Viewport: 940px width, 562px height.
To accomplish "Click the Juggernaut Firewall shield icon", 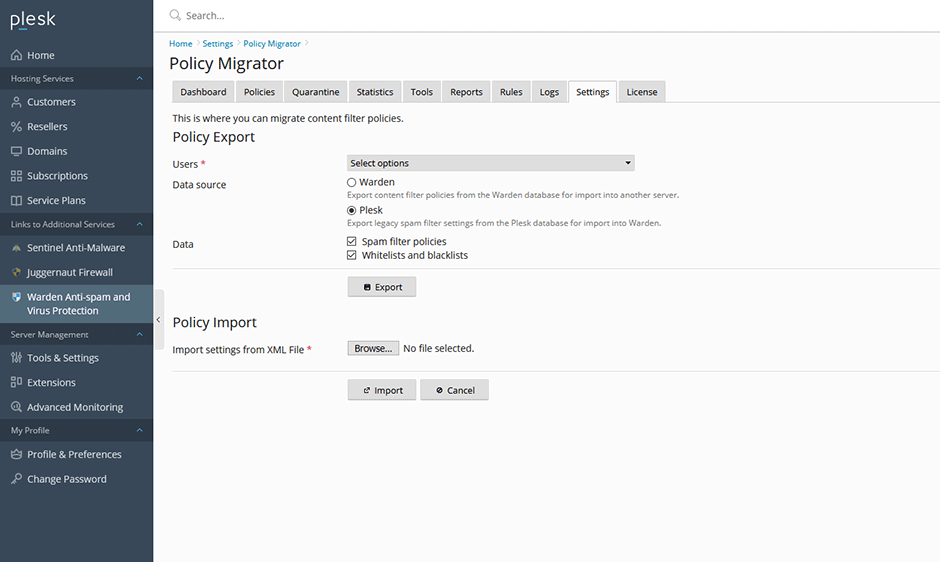I will [x=16, y=272].
